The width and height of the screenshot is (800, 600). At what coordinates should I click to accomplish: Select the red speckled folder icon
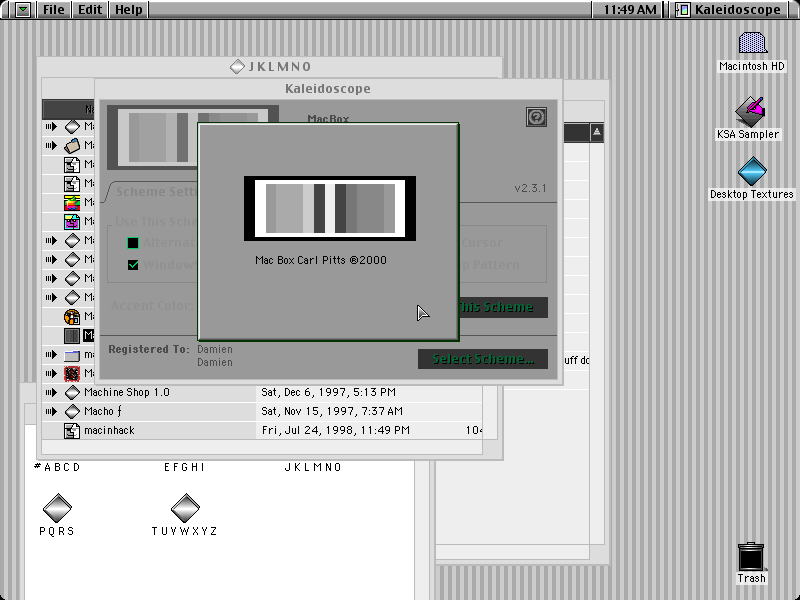72,373
